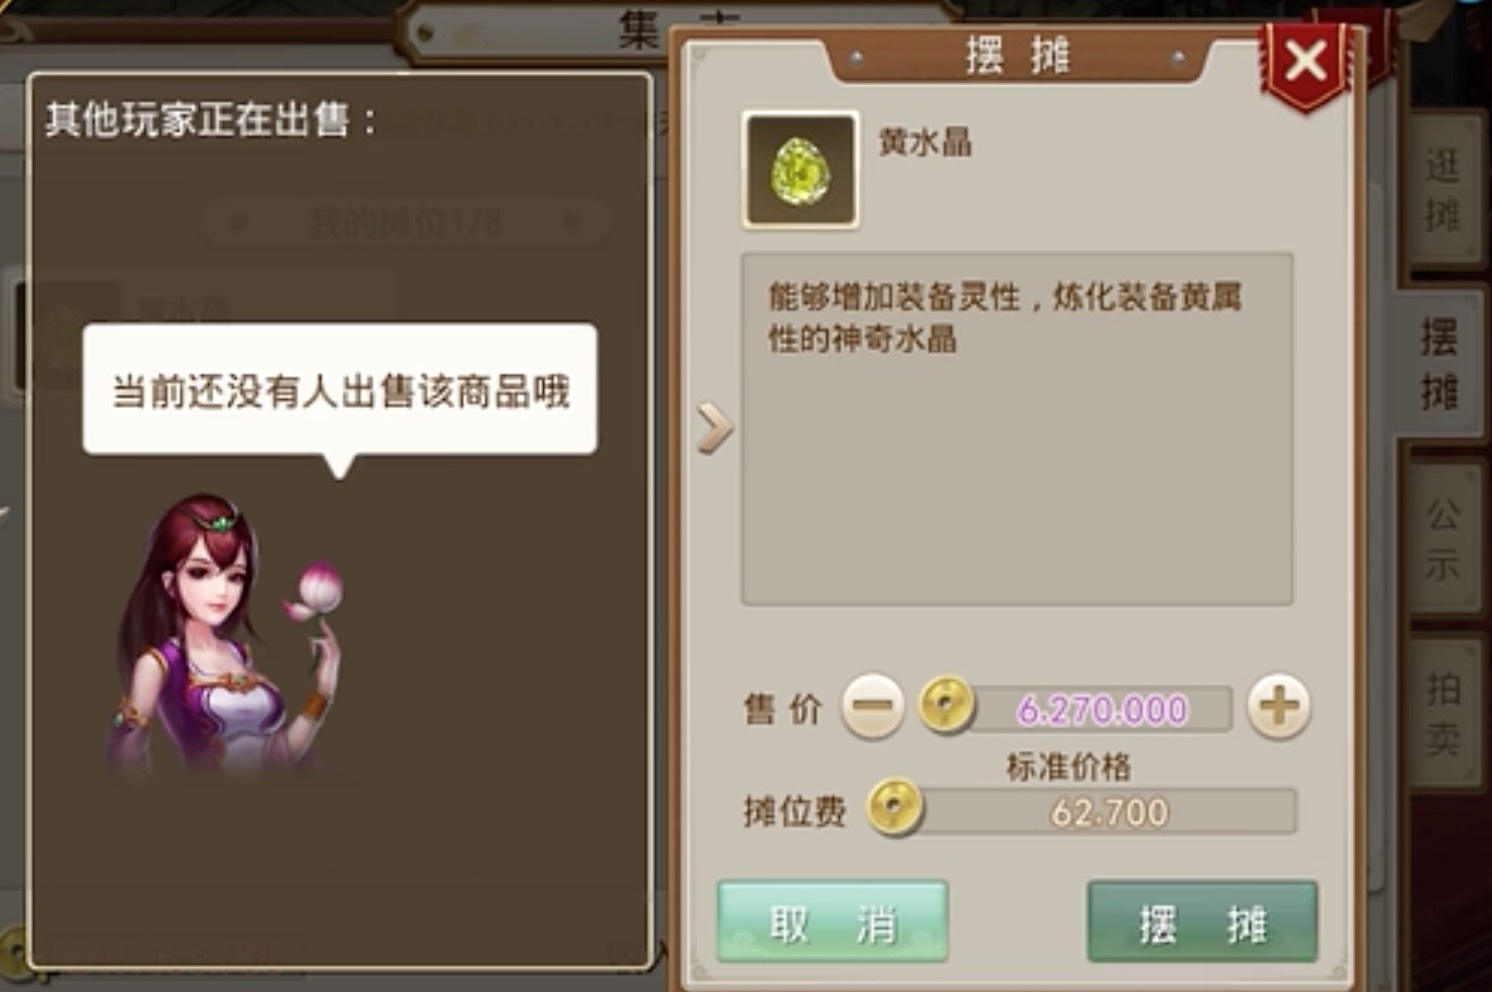Collapse the side panel using the arrow chevron
Image resolution: width=1492 pixels, height=992 pixels.
(714, 429)
